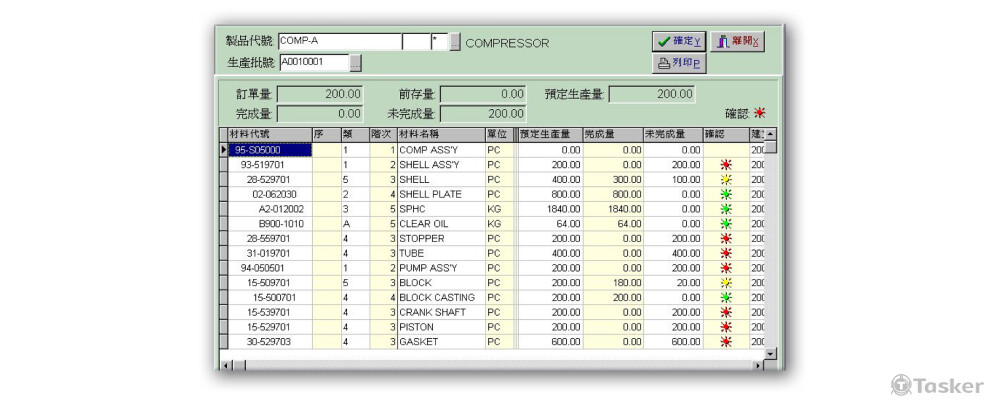Click the CLEAR OIL name cell
The height and width of the screenshot is (406, 1000).
441,224
